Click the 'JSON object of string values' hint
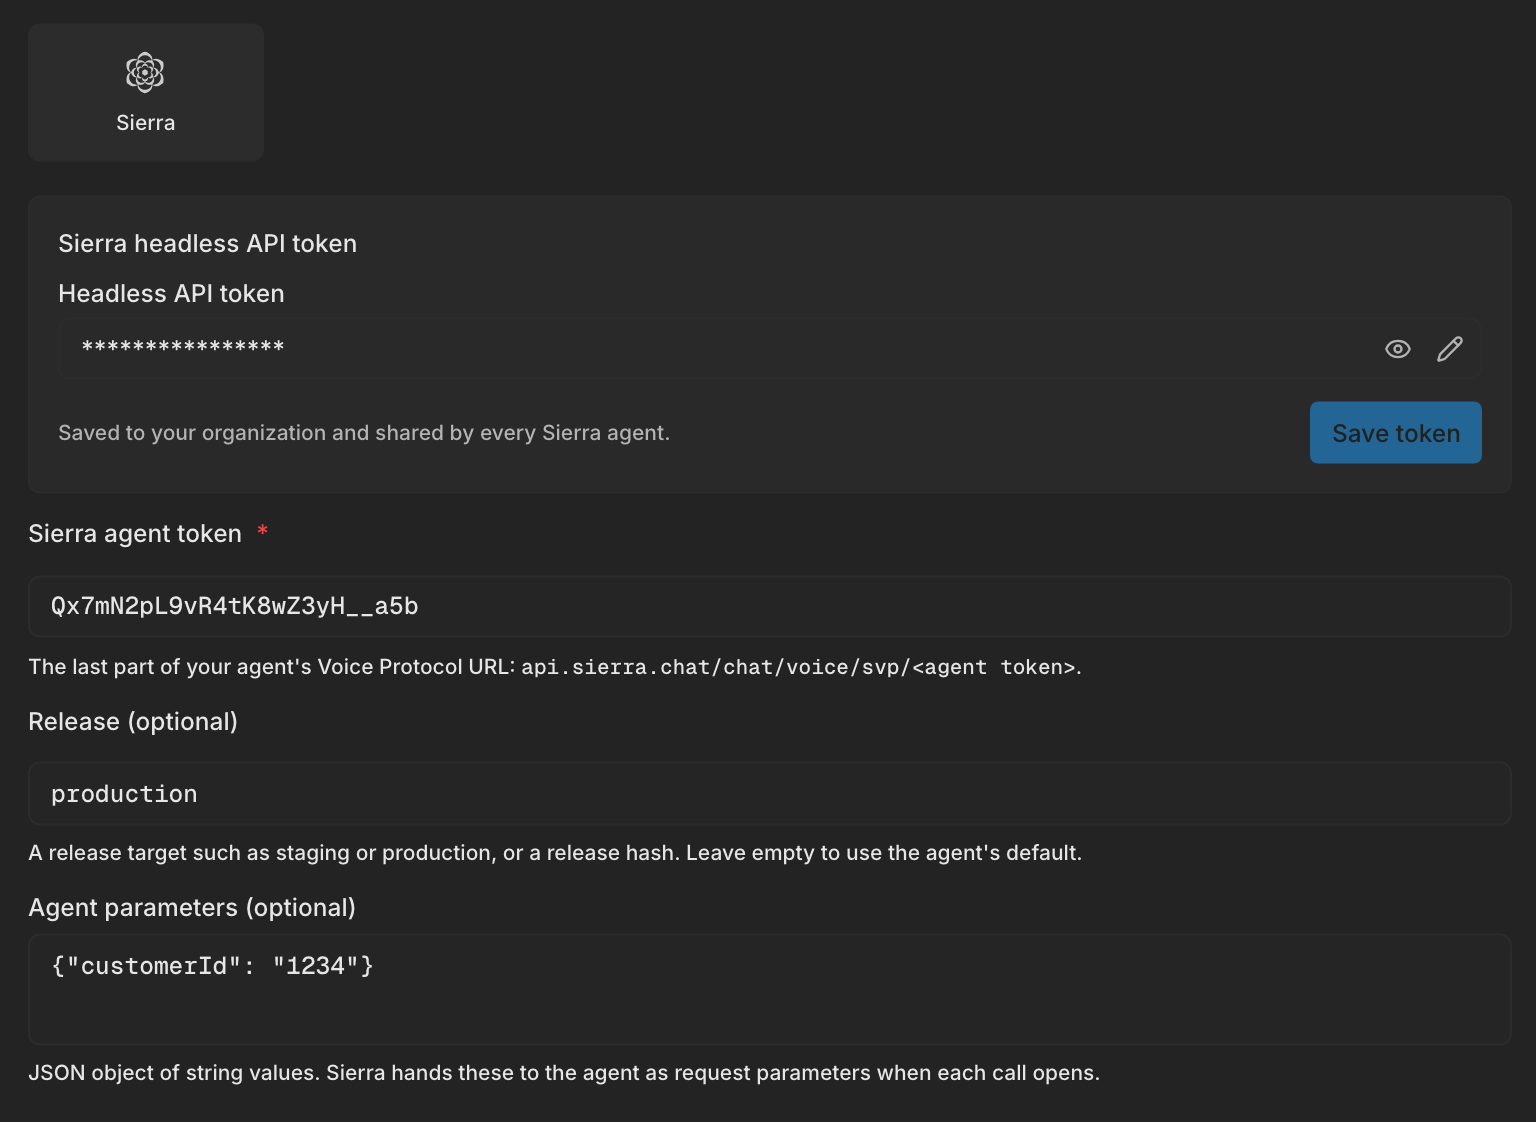Image resolution: width=1536 pixels, height=1122 pixels. (564, 1073)
